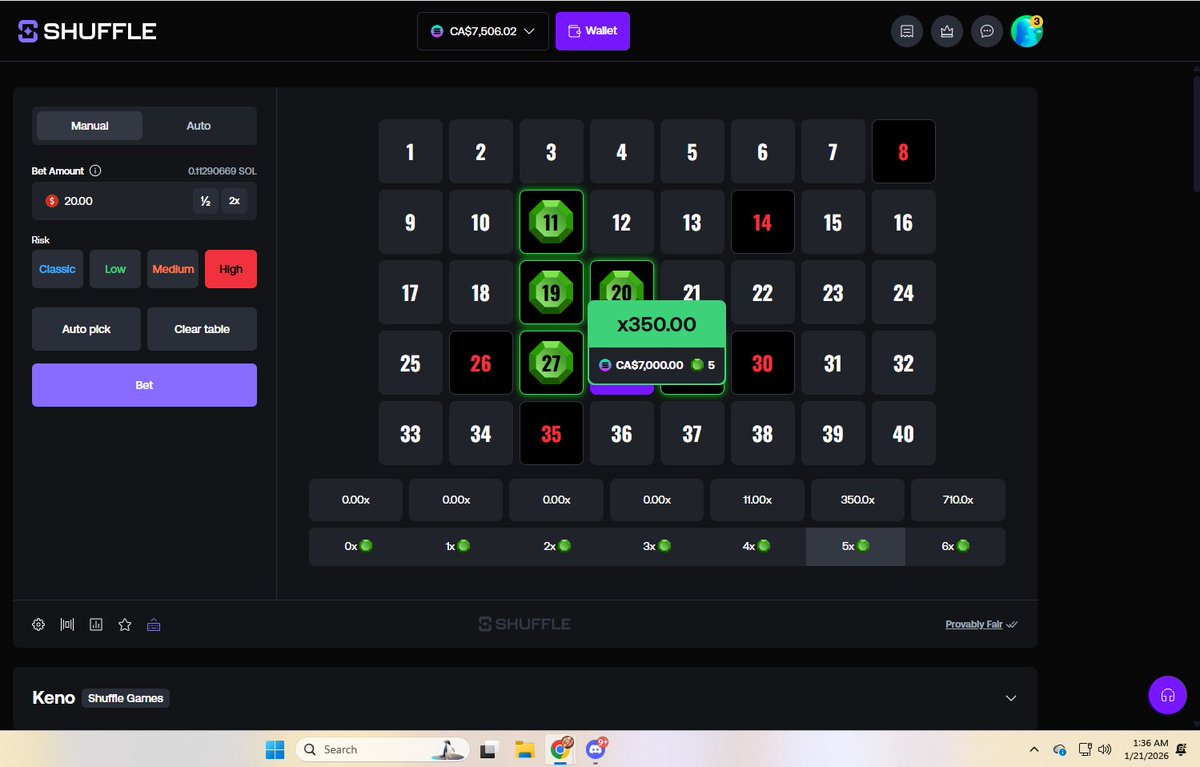Click the 11.00x multiplier cell
The image size is (1200, 767).
pos(757,500)
